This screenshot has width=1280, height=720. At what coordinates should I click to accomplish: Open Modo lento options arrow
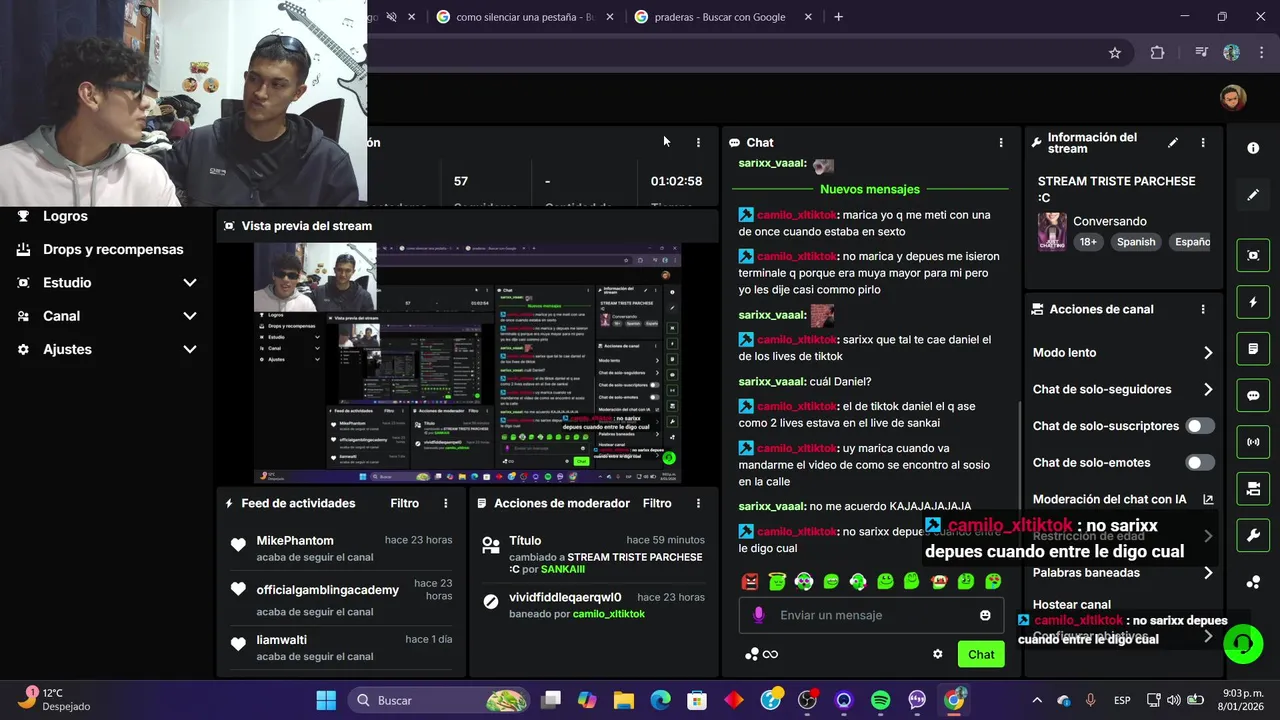(1208, 353)
